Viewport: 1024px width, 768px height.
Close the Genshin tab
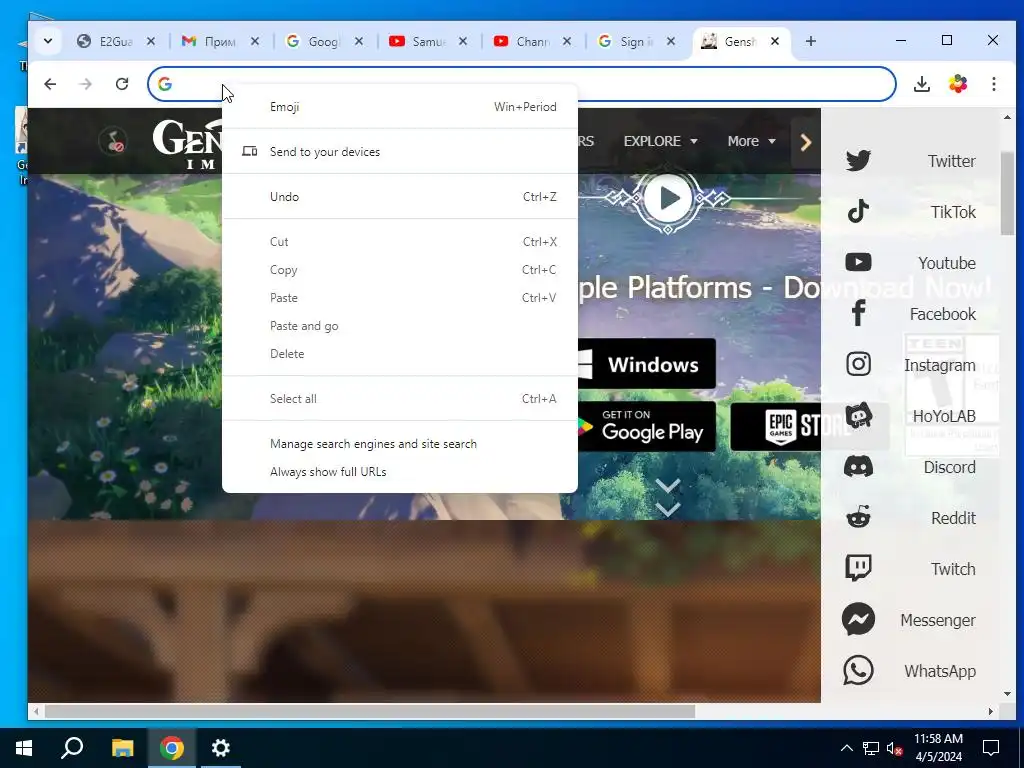(775, 41)
